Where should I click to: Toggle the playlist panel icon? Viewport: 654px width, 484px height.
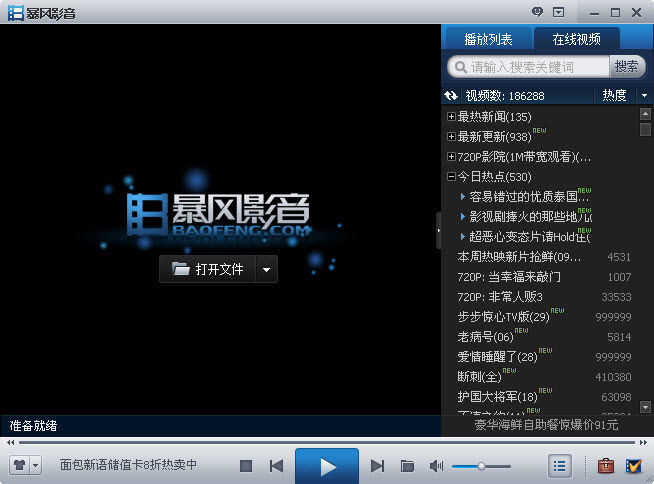[559, 466]
